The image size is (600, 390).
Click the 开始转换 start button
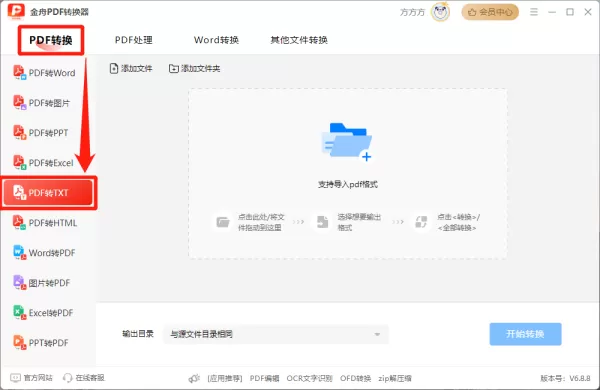pyautogui.click(x=525, y=334)
